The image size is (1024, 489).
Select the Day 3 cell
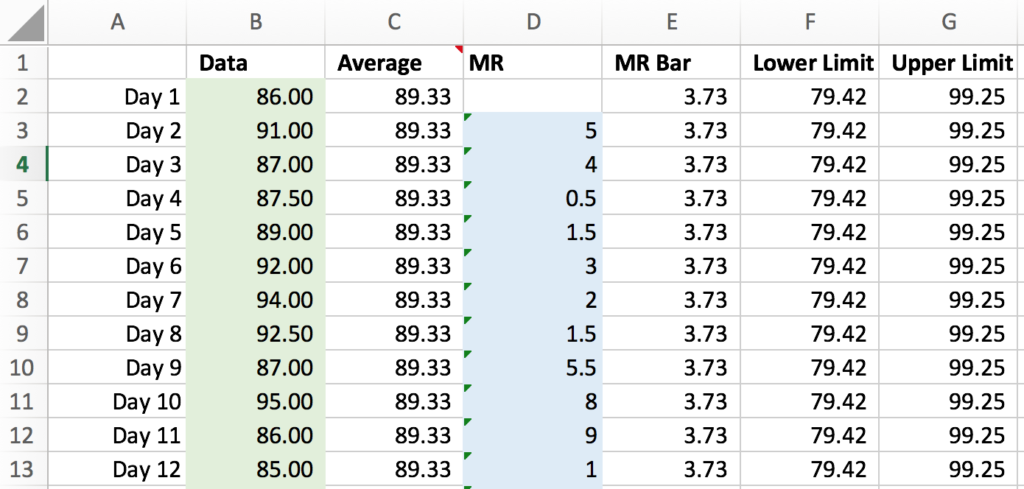coord(118,165)
